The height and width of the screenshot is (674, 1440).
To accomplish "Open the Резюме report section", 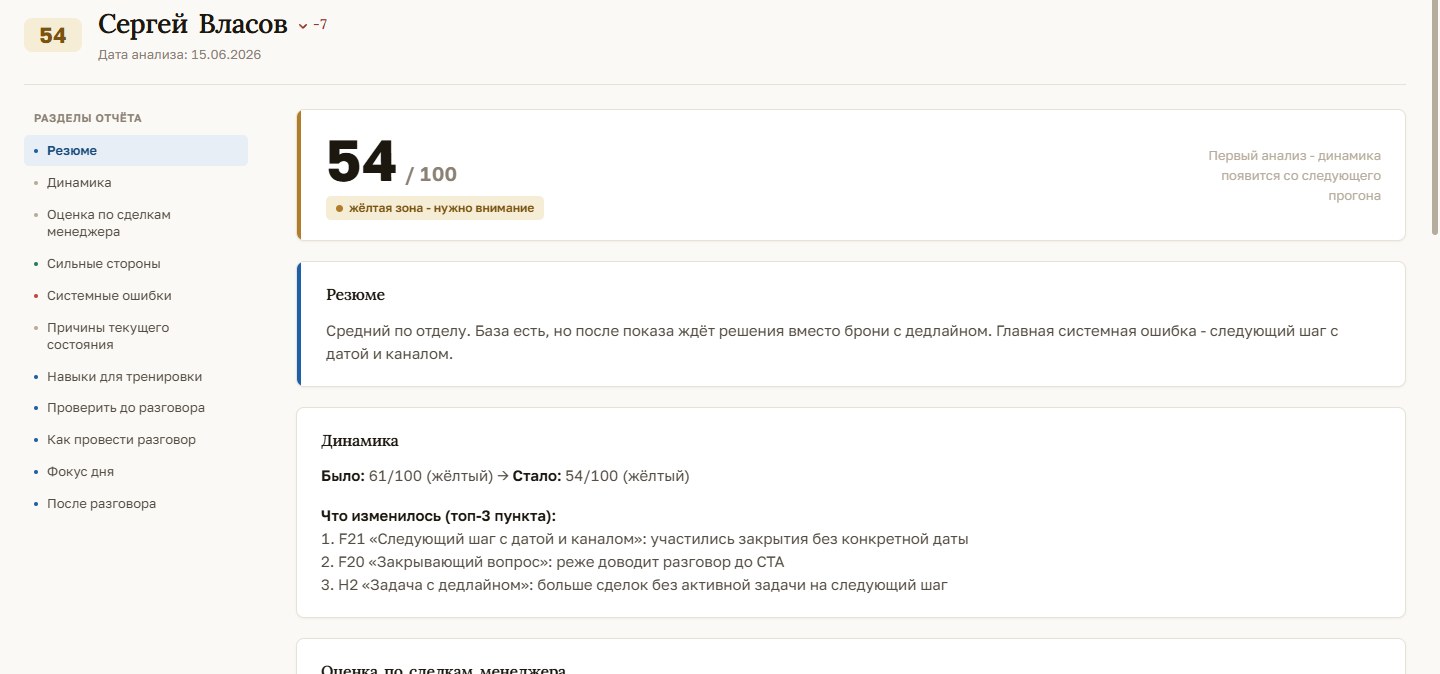I will 136,151.
